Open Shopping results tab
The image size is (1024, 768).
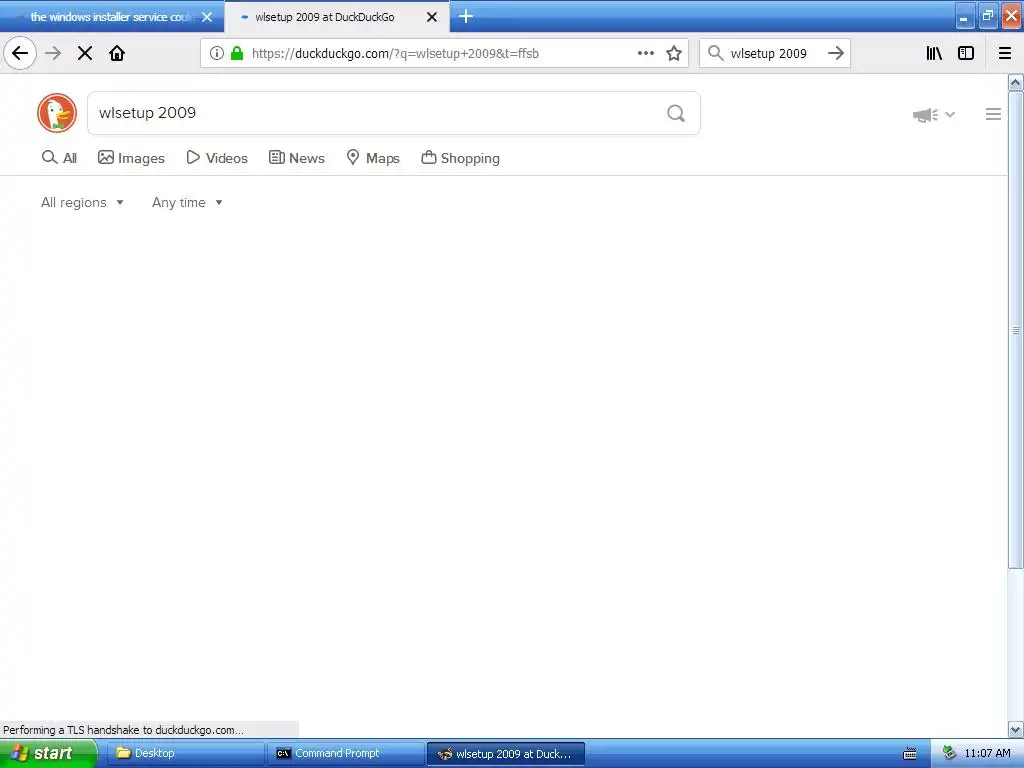(460, 158)
